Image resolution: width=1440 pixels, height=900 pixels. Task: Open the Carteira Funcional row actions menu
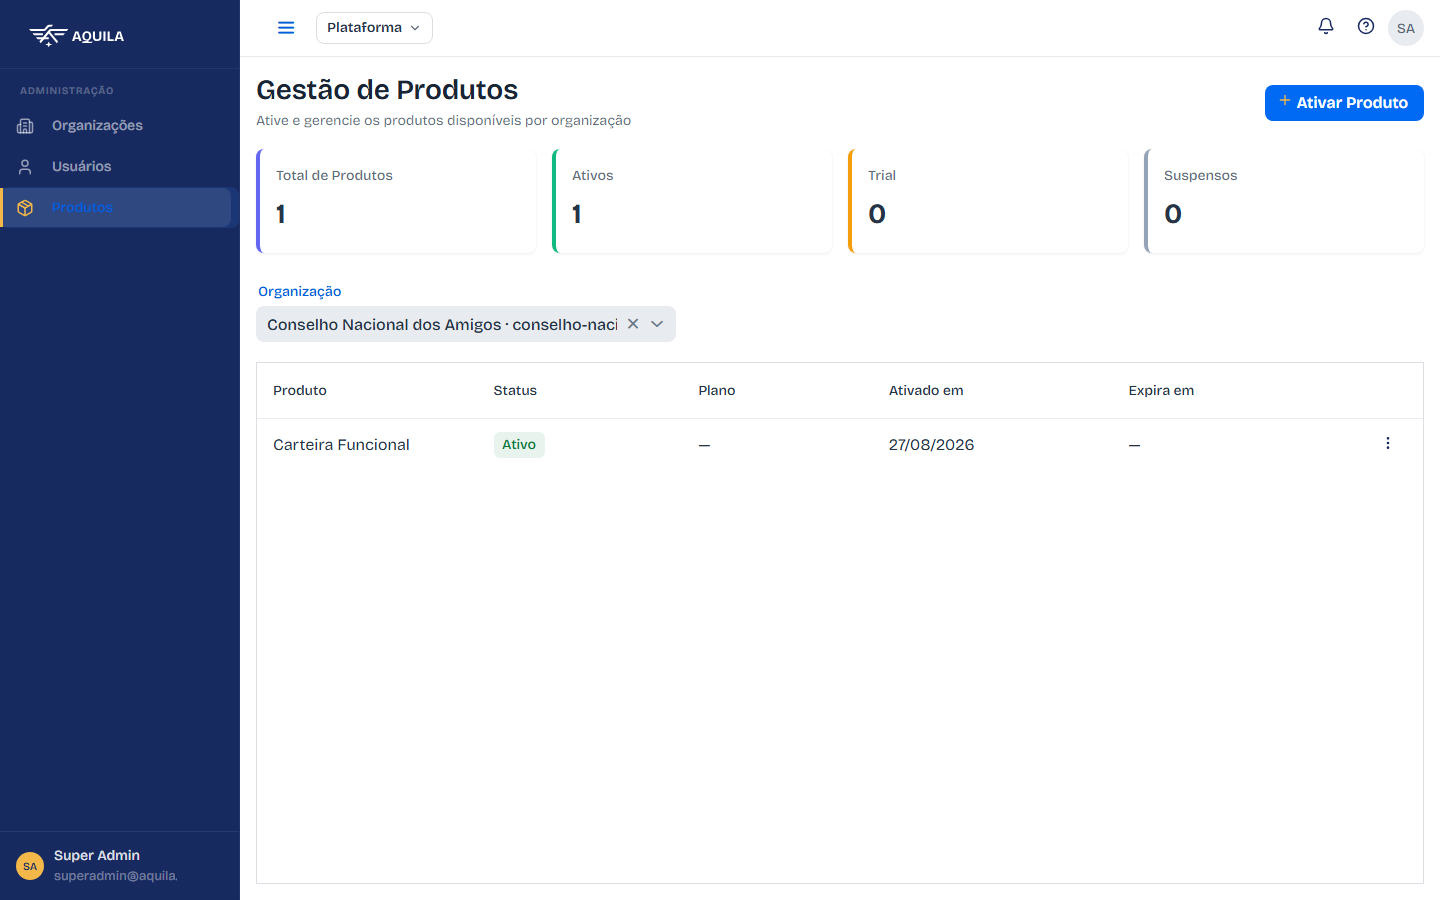click(x=1388, y=443)
